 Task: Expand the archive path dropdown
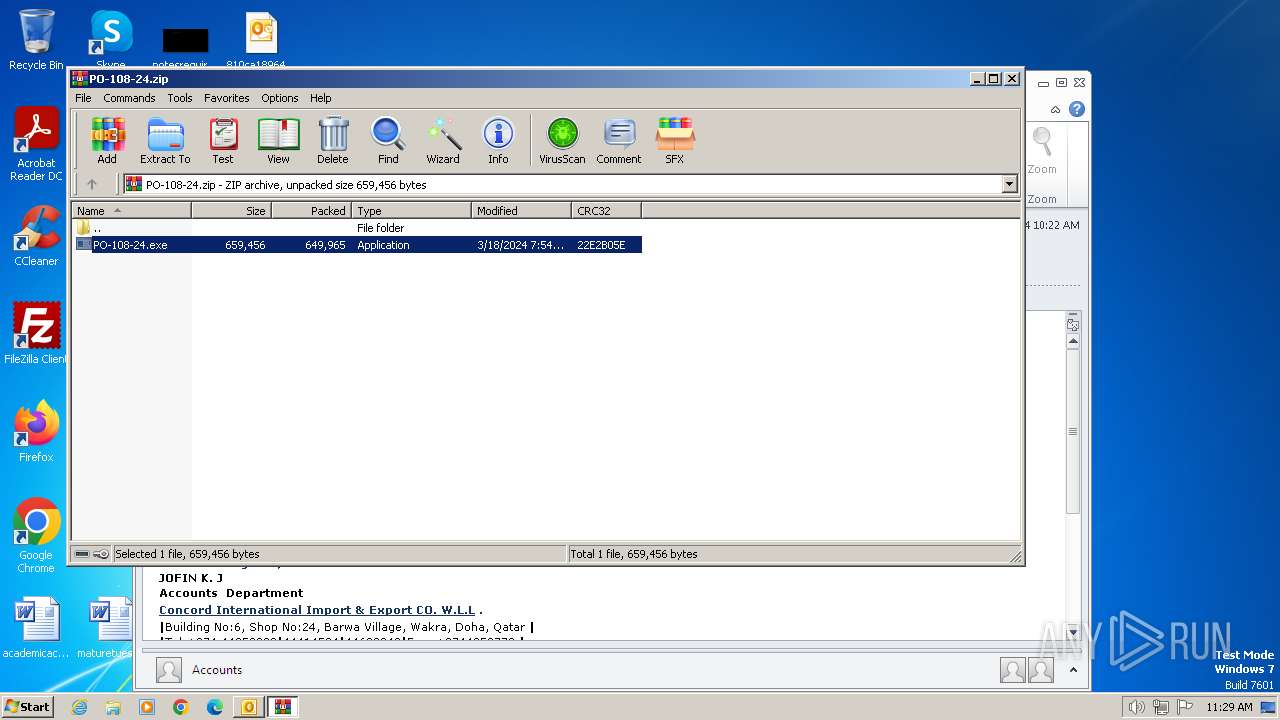[x=1009, y=184]
